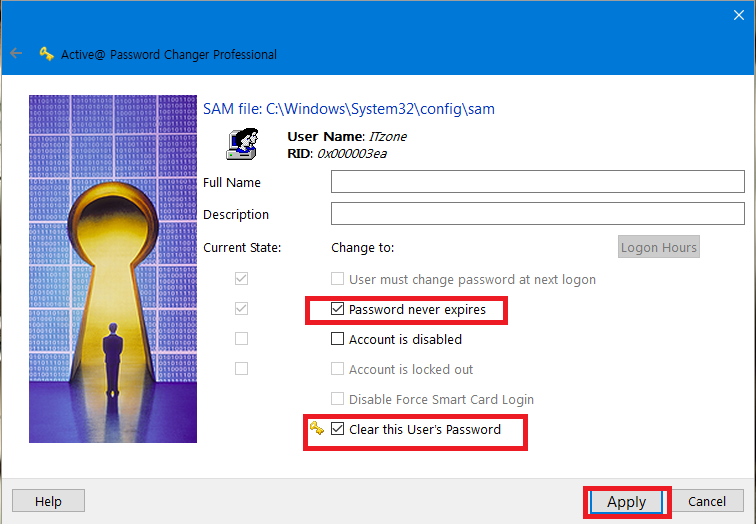The width and height of the screenshot is (756, 524).
Task: Click the Current State label
Action: [x=242, y=247]
